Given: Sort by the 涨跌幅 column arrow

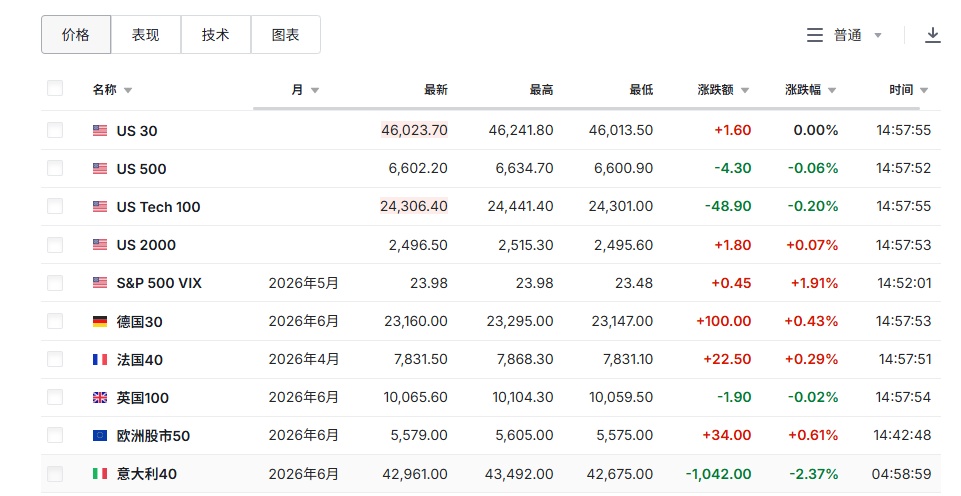Looking at the screenshot, I should tap(833, 90).
